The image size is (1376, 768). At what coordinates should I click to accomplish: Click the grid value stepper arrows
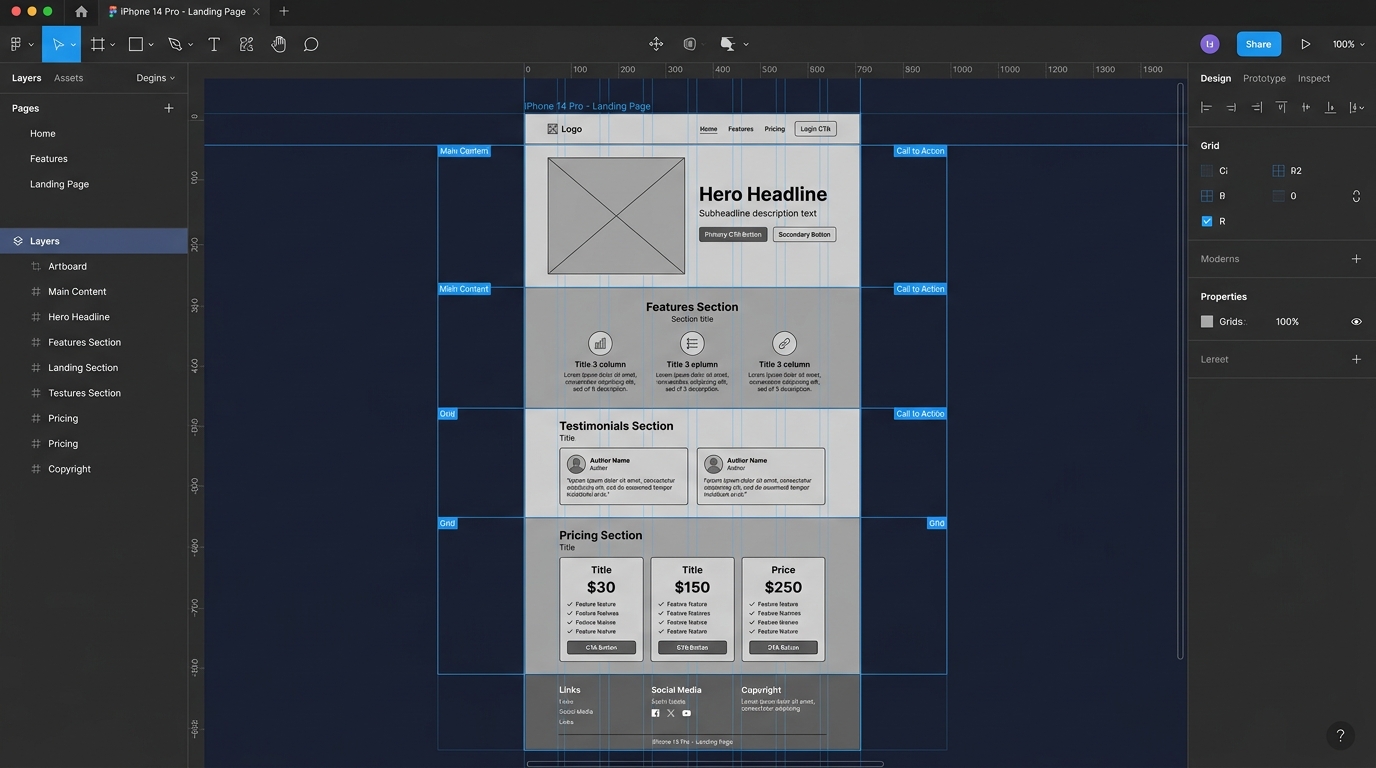pyautogui.click(x=1356, y=196)
